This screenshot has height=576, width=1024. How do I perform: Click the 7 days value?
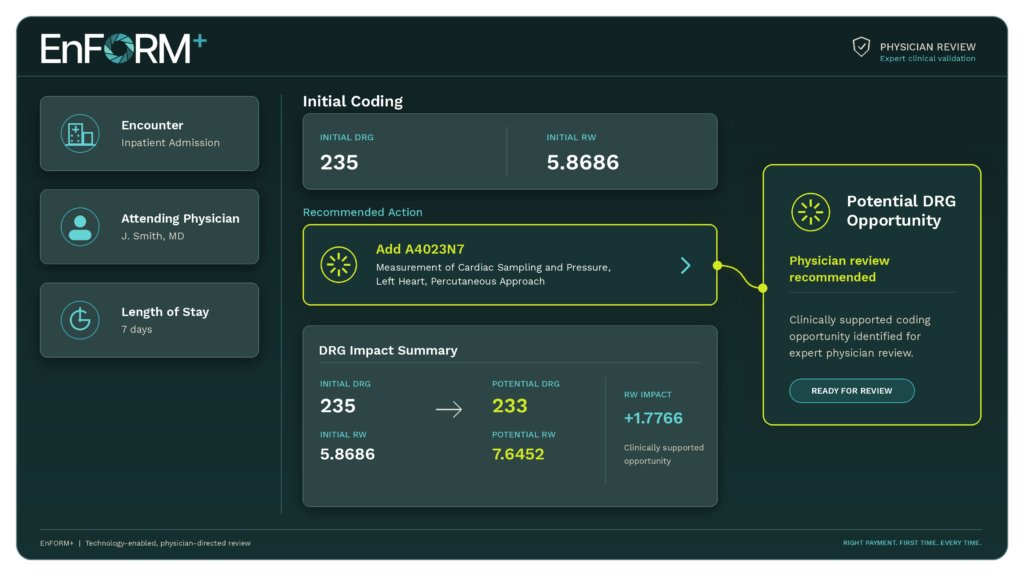point(136,330)
